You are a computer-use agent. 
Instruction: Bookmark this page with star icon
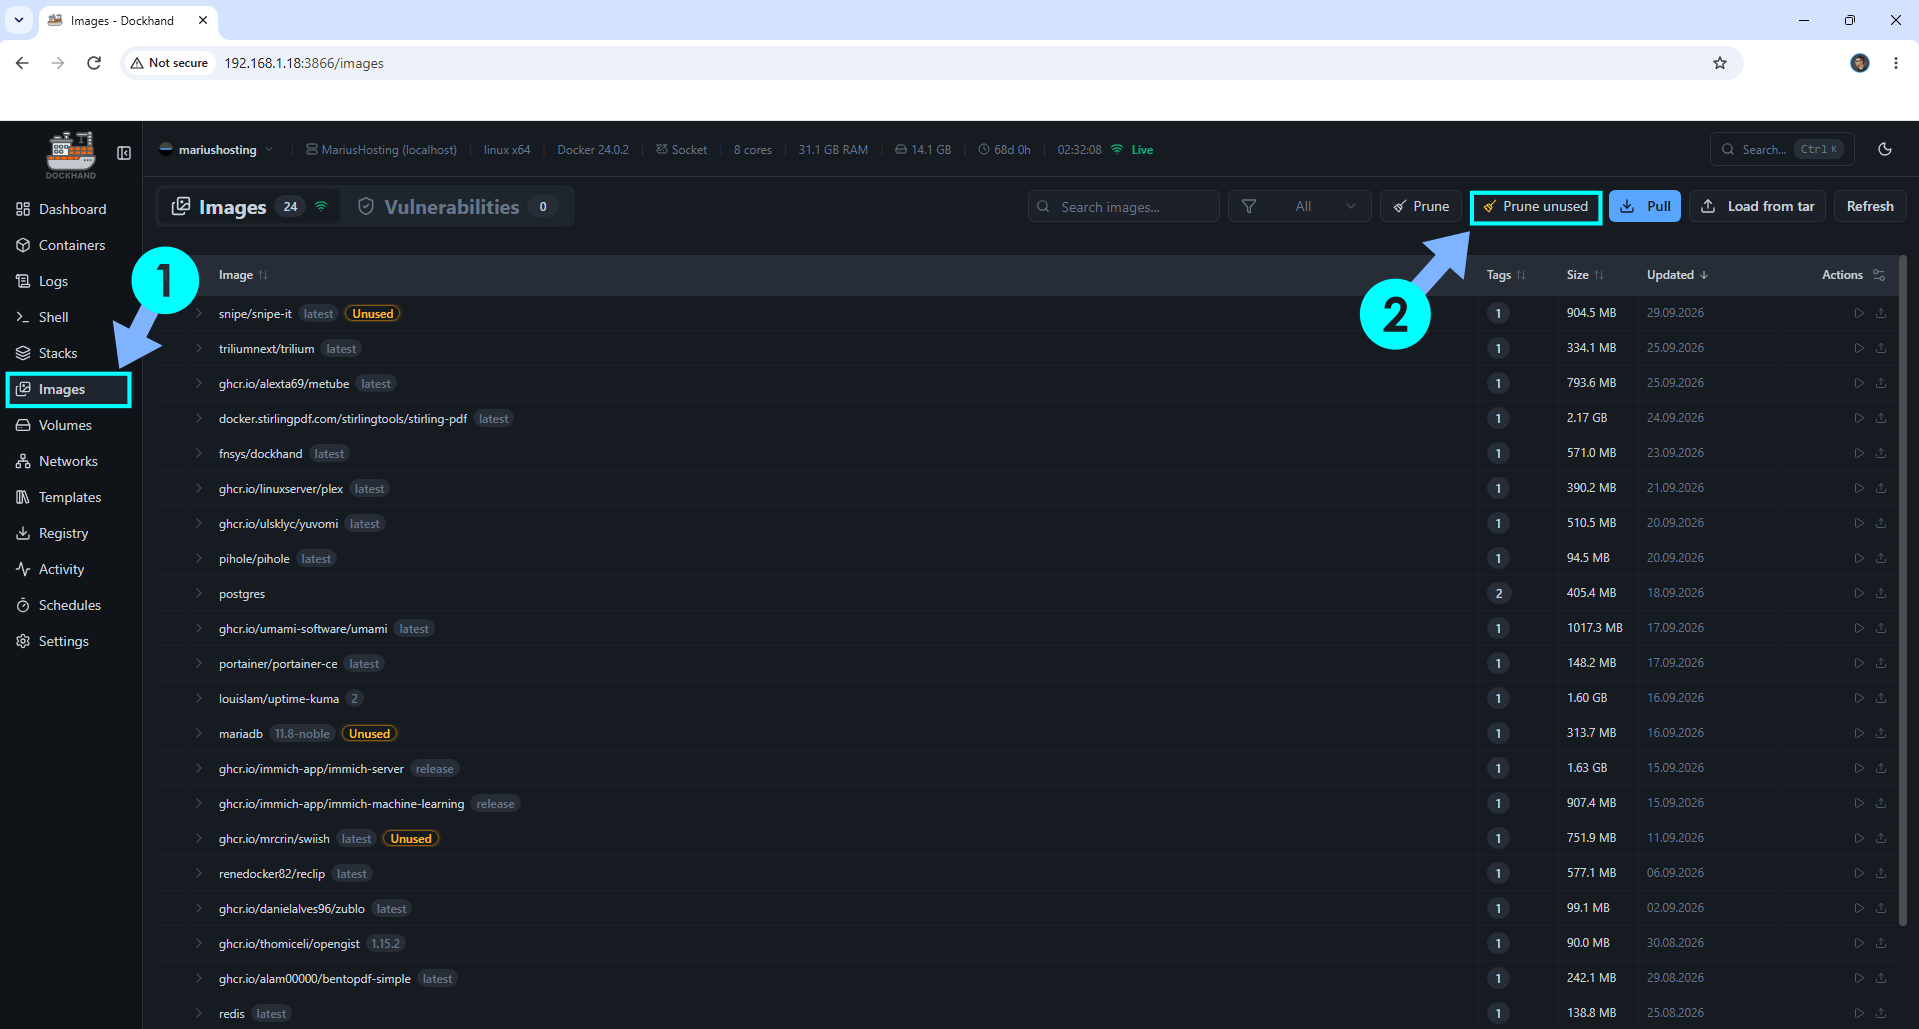1720,63
